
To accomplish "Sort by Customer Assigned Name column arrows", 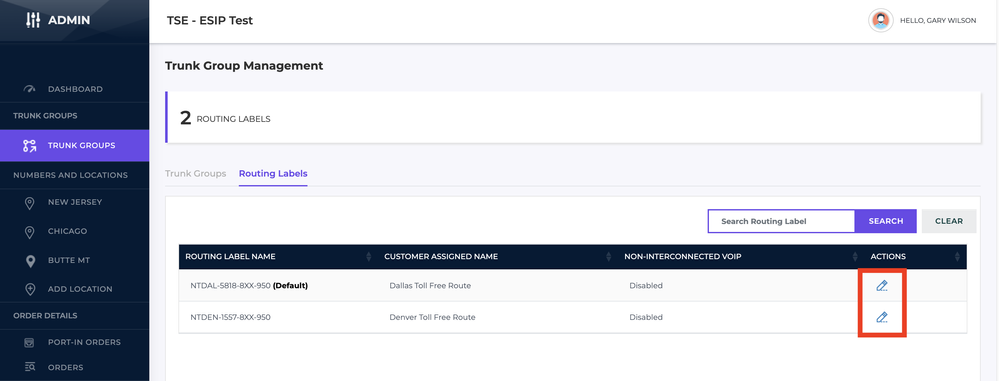I will click(609, 257).
